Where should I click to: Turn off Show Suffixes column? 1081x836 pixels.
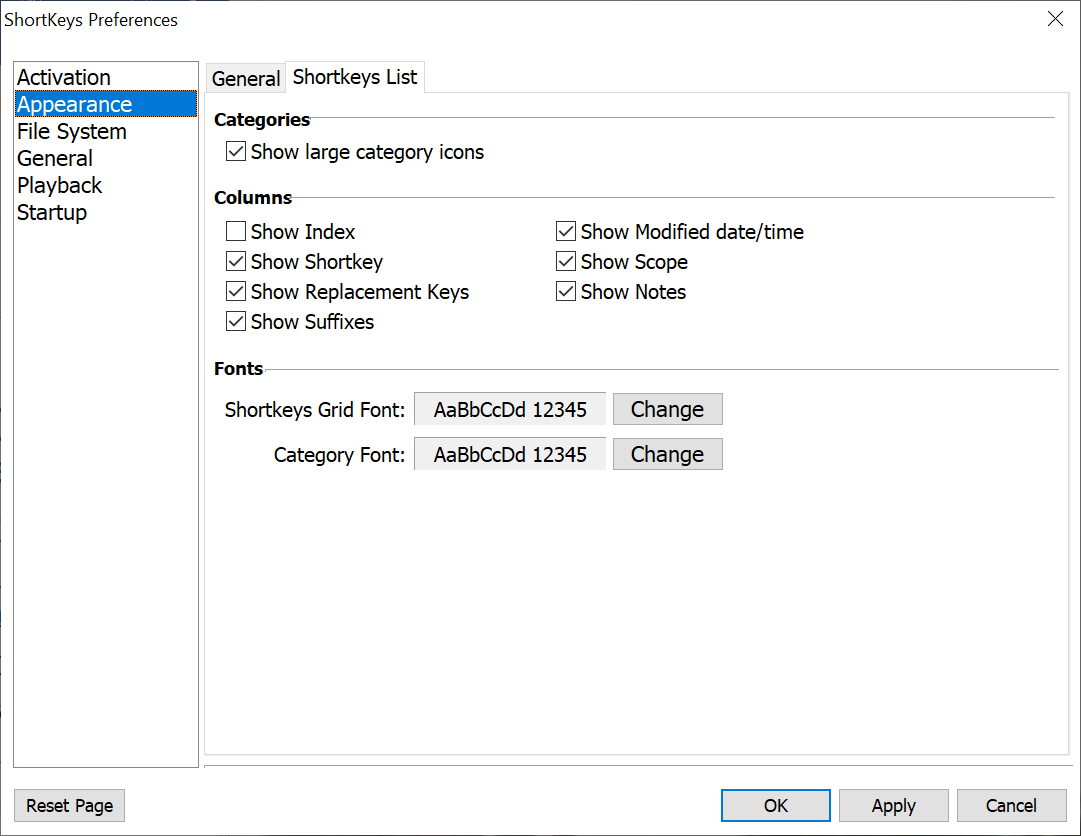(x=236, y=322)
